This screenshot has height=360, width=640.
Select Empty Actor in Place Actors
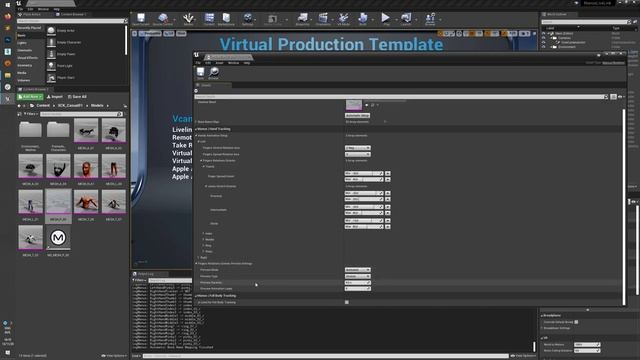point(65,31)
